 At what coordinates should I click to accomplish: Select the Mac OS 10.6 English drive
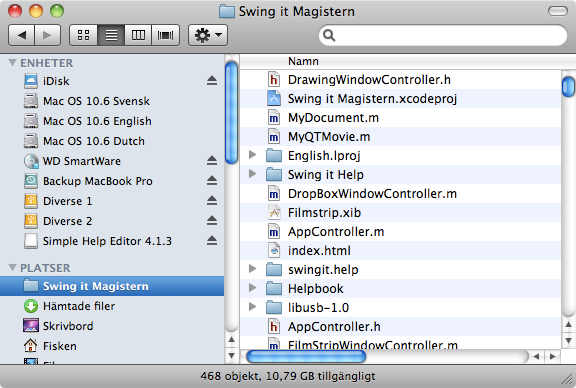(x=112, y=121)
